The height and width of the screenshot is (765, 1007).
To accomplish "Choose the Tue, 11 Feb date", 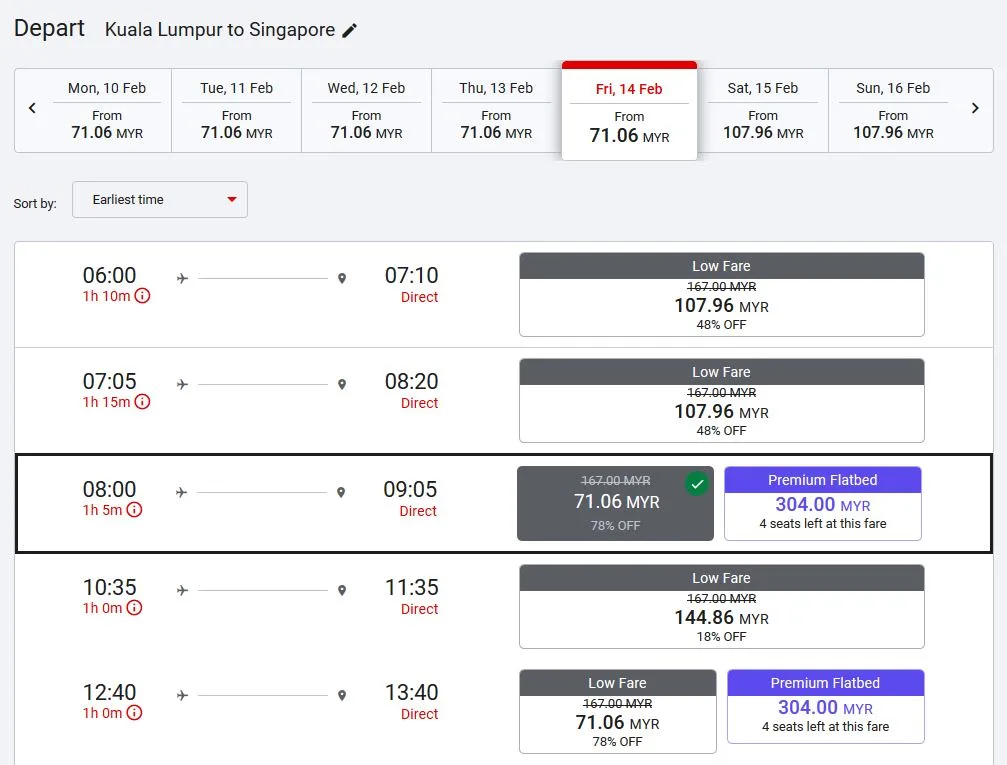I will pos(236,110).
